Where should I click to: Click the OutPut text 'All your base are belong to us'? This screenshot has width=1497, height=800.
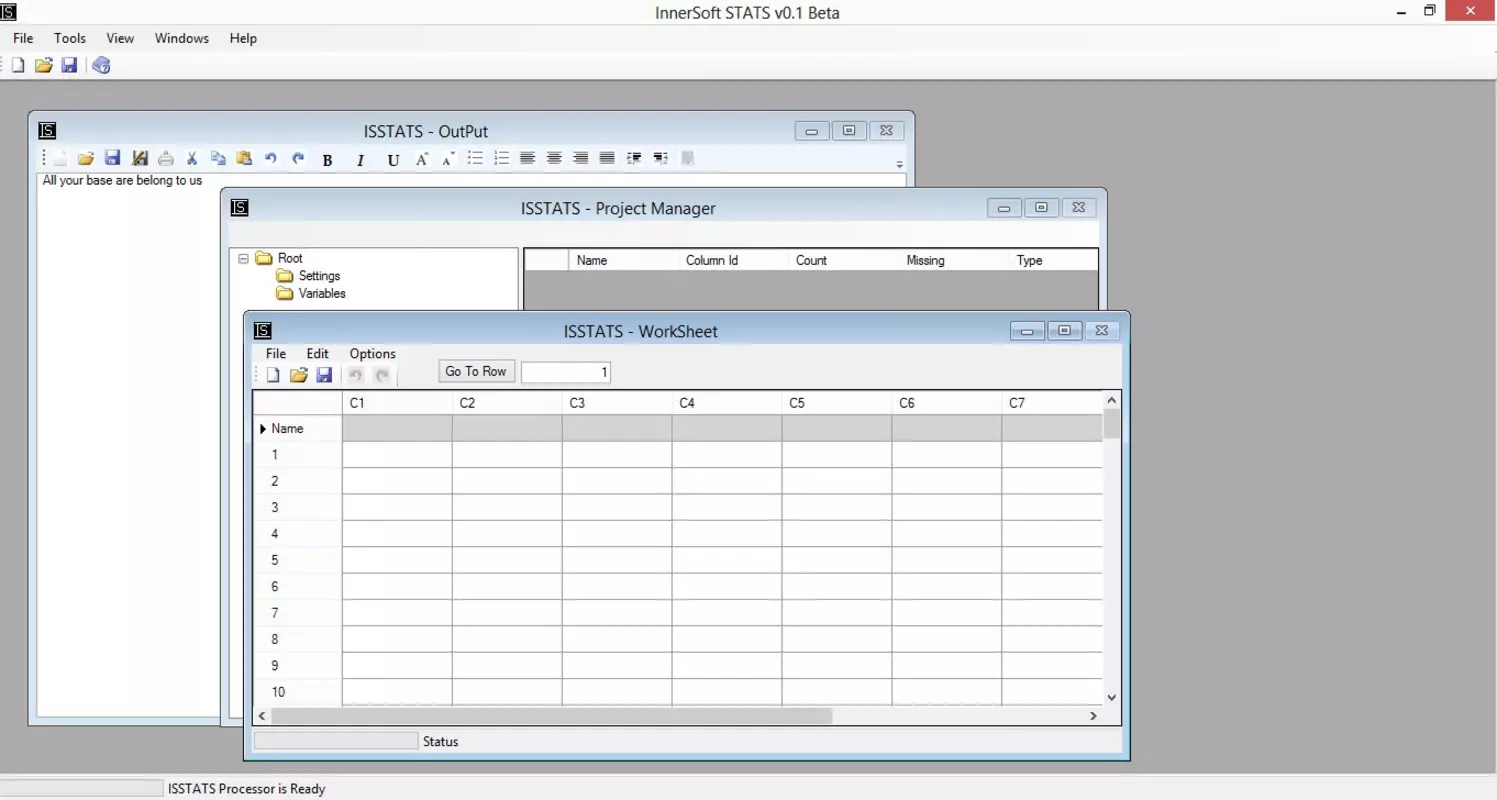point(122,181)
